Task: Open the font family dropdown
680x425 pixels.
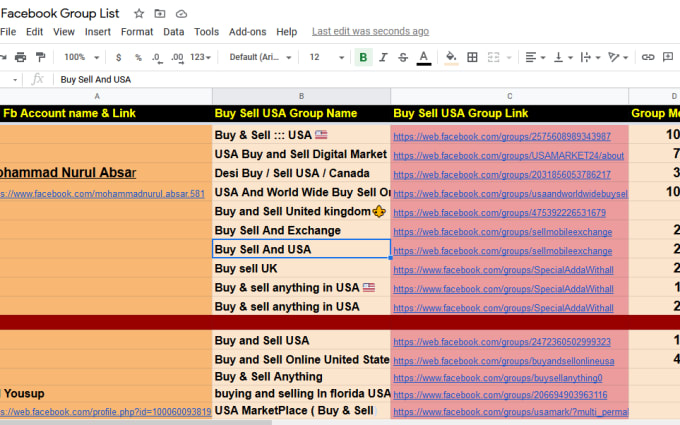Action: click(260, 57)
